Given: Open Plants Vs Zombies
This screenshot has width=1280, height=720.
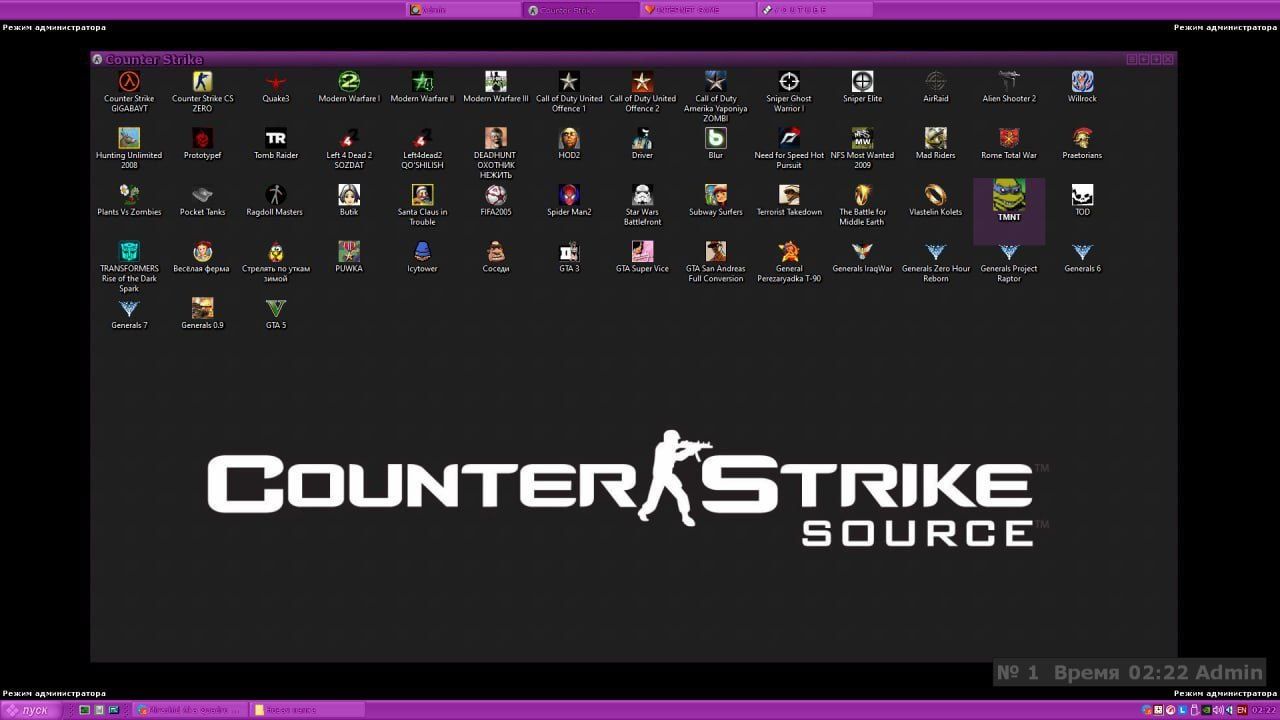Looking at the screenshot, I should 129,195.
